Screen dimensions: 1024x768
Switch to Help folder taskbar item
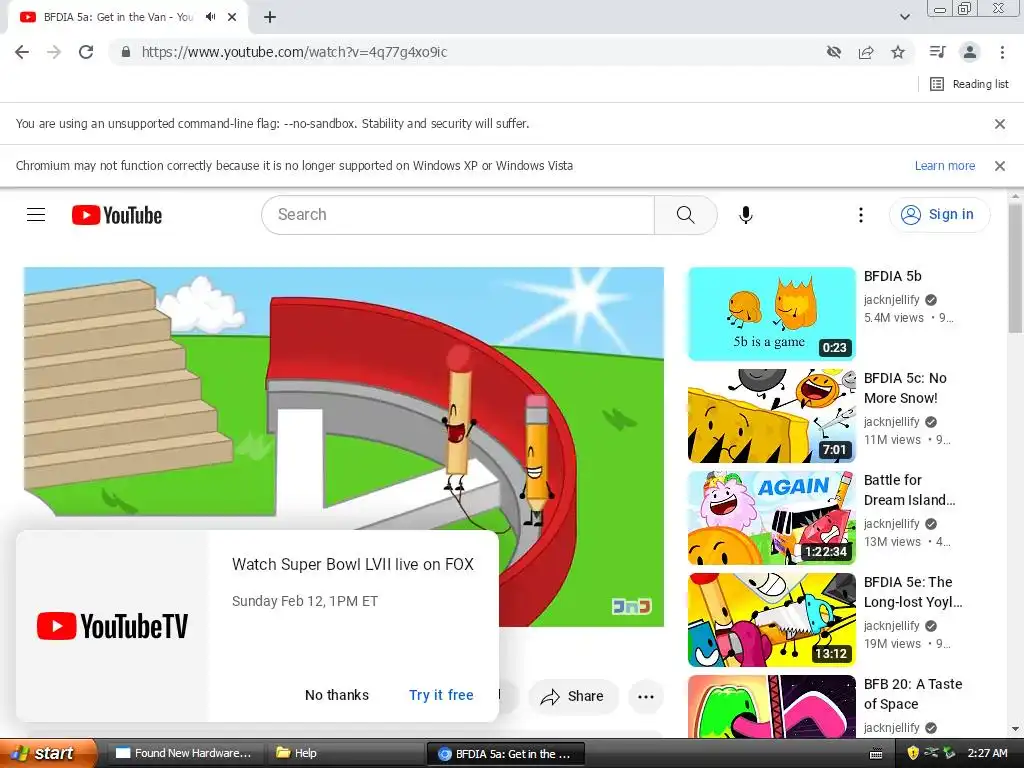coord(344,754)
